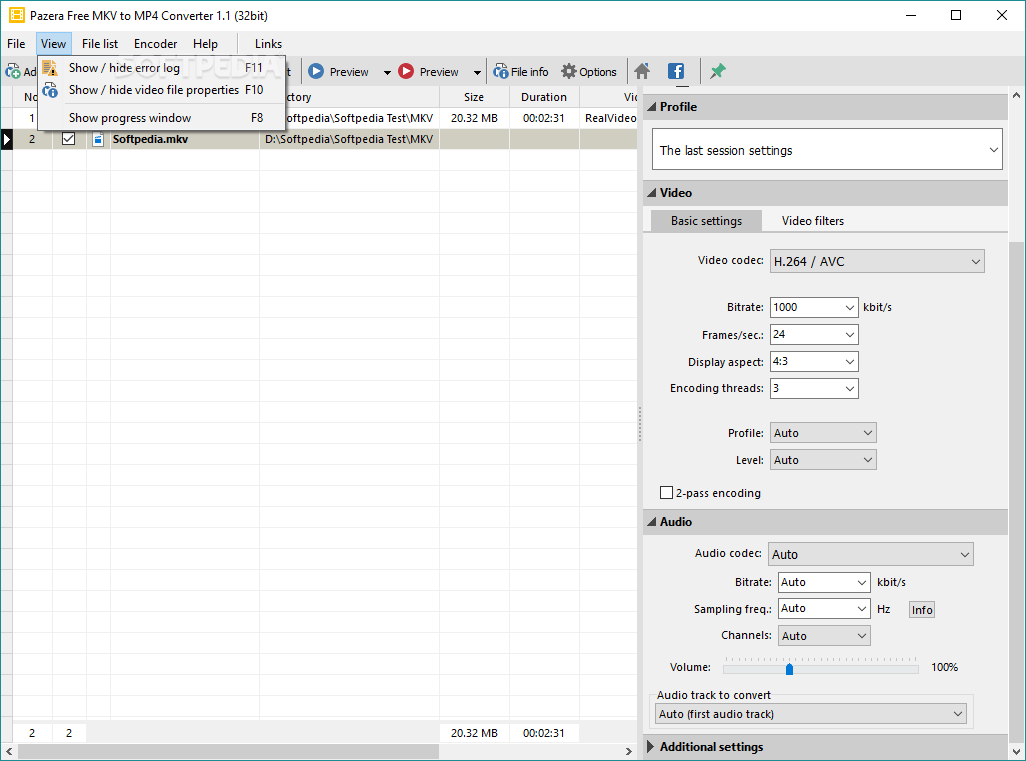
Task: Click the error log menu icon
Action: [x=50, y=67]
